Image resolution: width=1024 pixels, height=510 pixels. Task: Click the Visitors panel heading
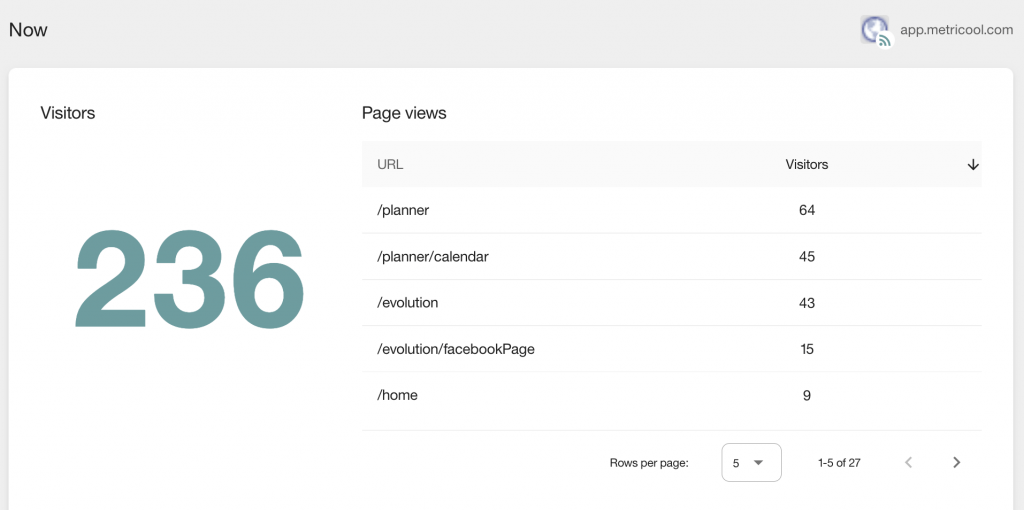68,113
